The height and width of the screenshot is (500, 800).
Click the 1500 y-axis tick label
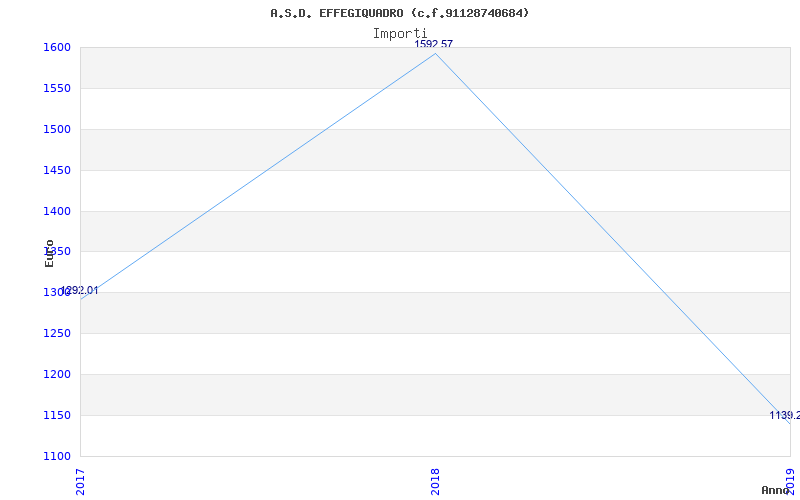[57, 129]
